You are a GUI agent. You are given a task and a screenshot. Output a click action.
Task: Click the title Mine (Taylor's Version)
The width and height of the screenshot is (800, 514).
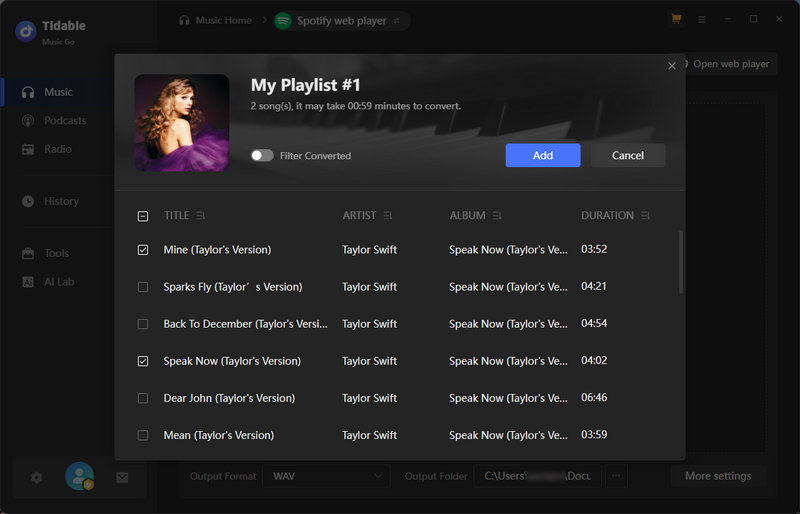[x=217, y=250]
